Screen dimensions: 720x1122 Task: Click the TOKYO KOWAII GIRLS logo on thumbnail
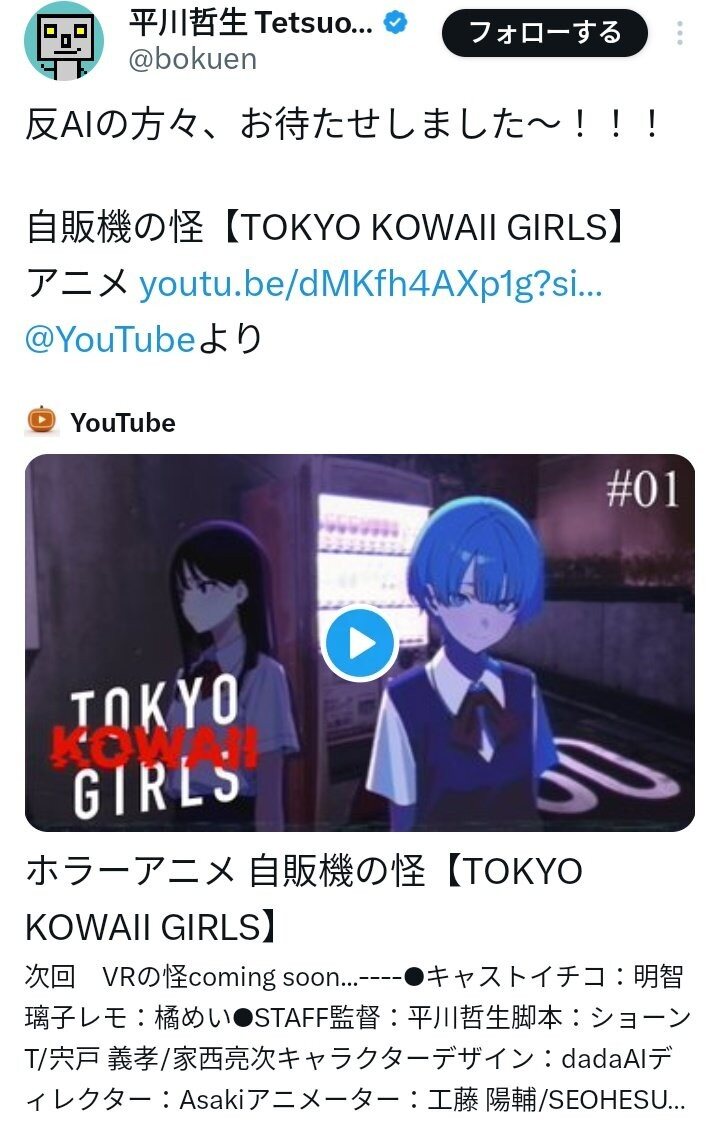pos(156,746)
